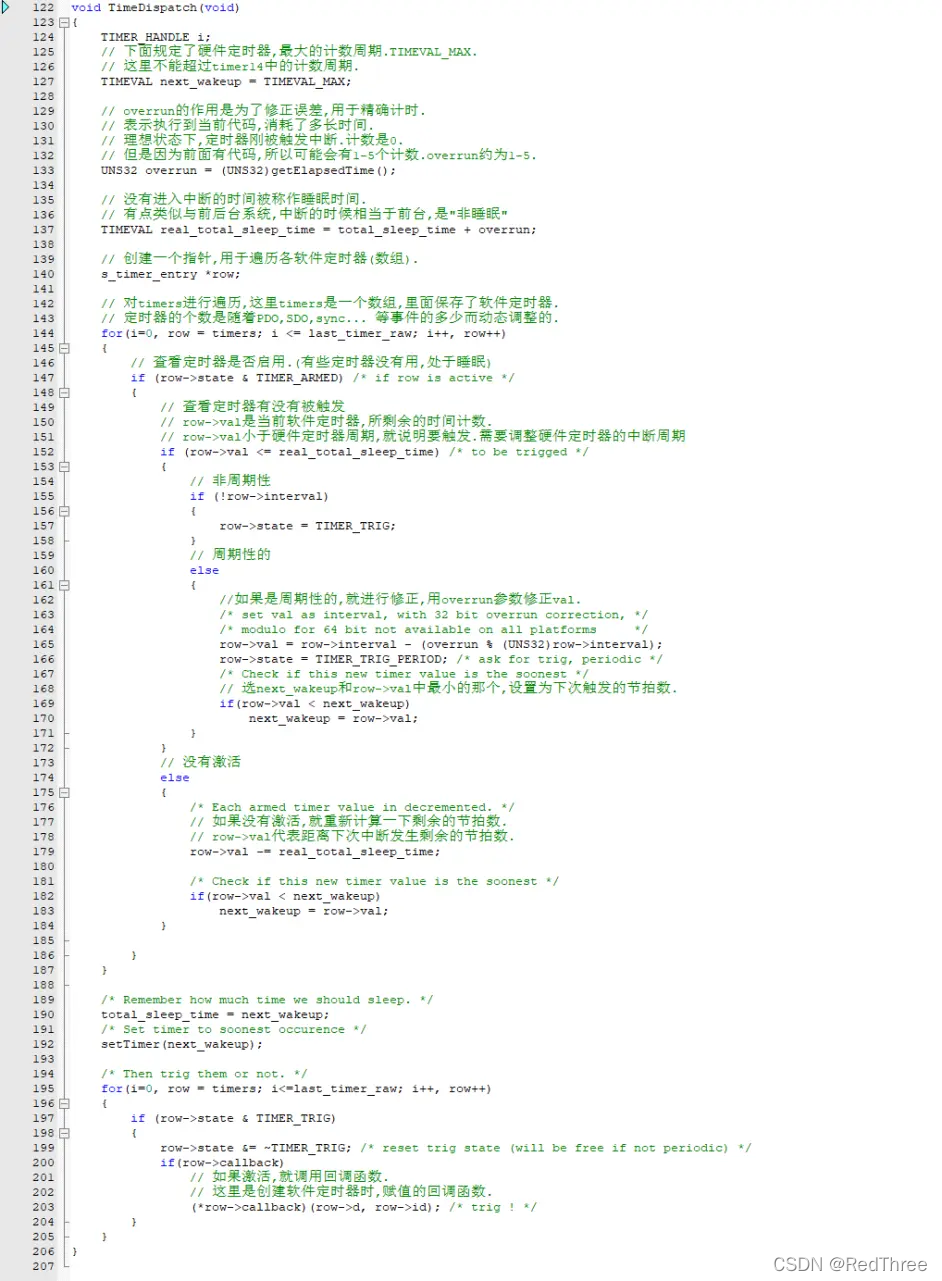The height and width of the screenshot is (1281, 942).
Task: Click 'total_sleep_time = next_wakeup;' statement
Action: coord(215,1014)
